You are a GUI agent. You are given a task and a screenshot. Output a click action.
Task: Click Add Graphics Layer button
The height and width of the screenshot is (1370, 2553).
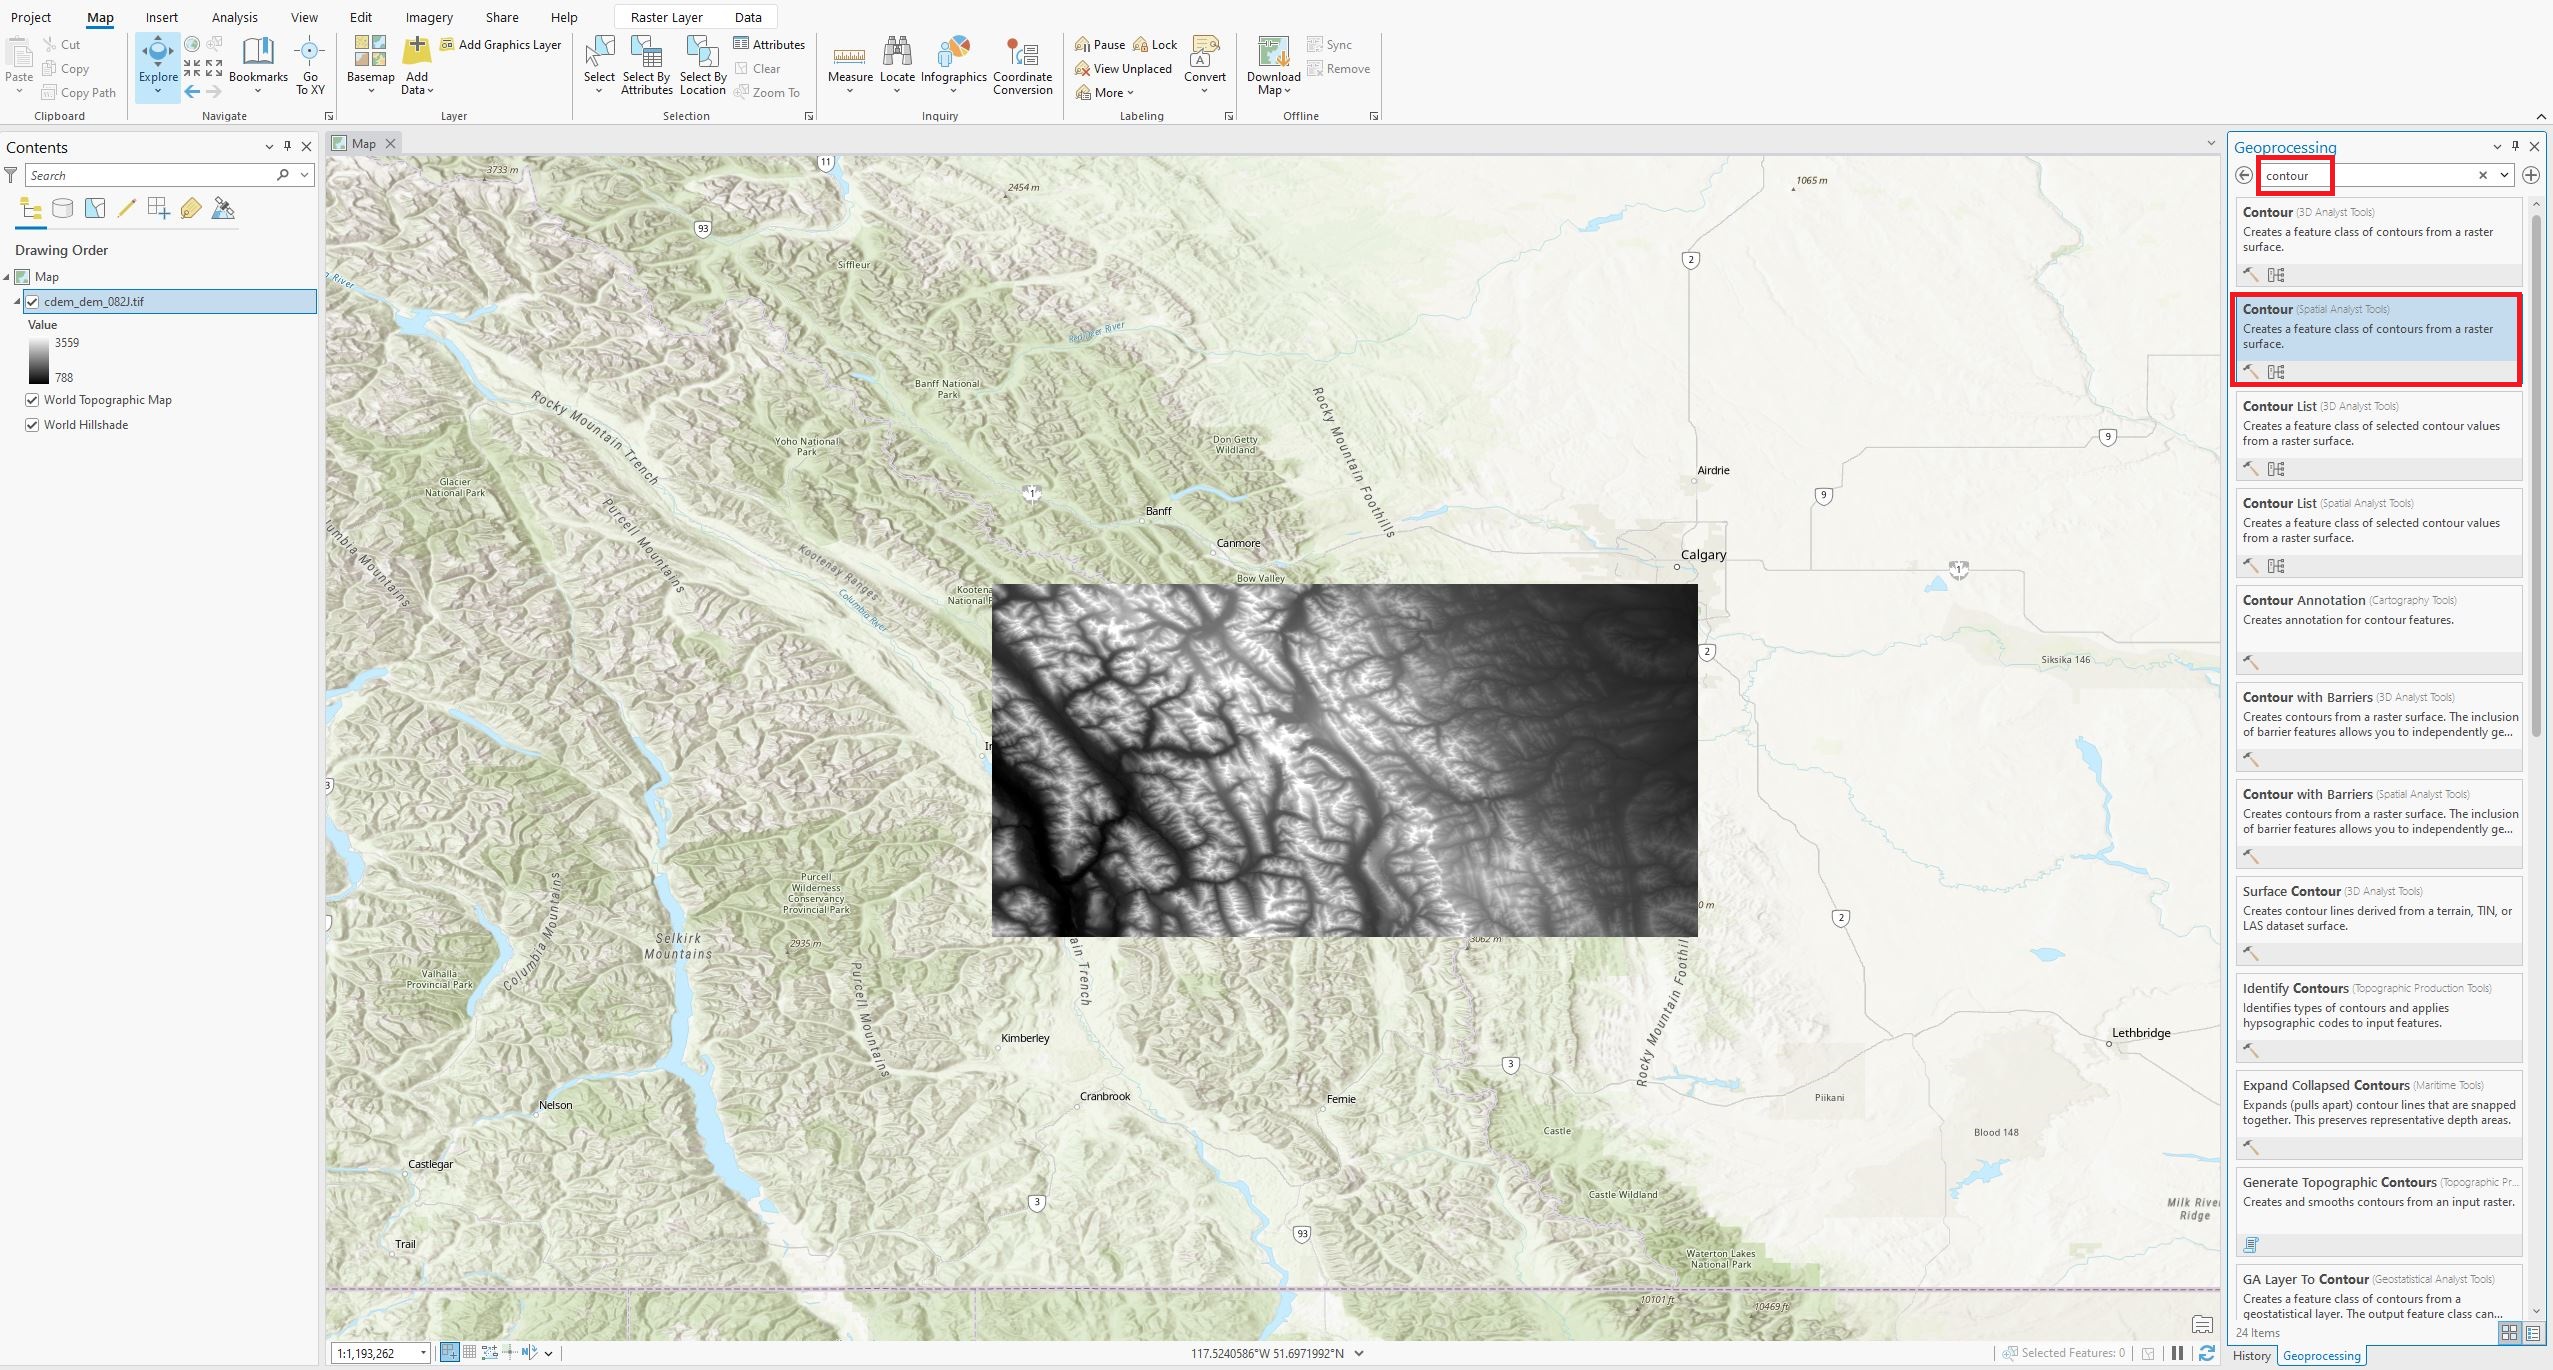tap(501, 45)
